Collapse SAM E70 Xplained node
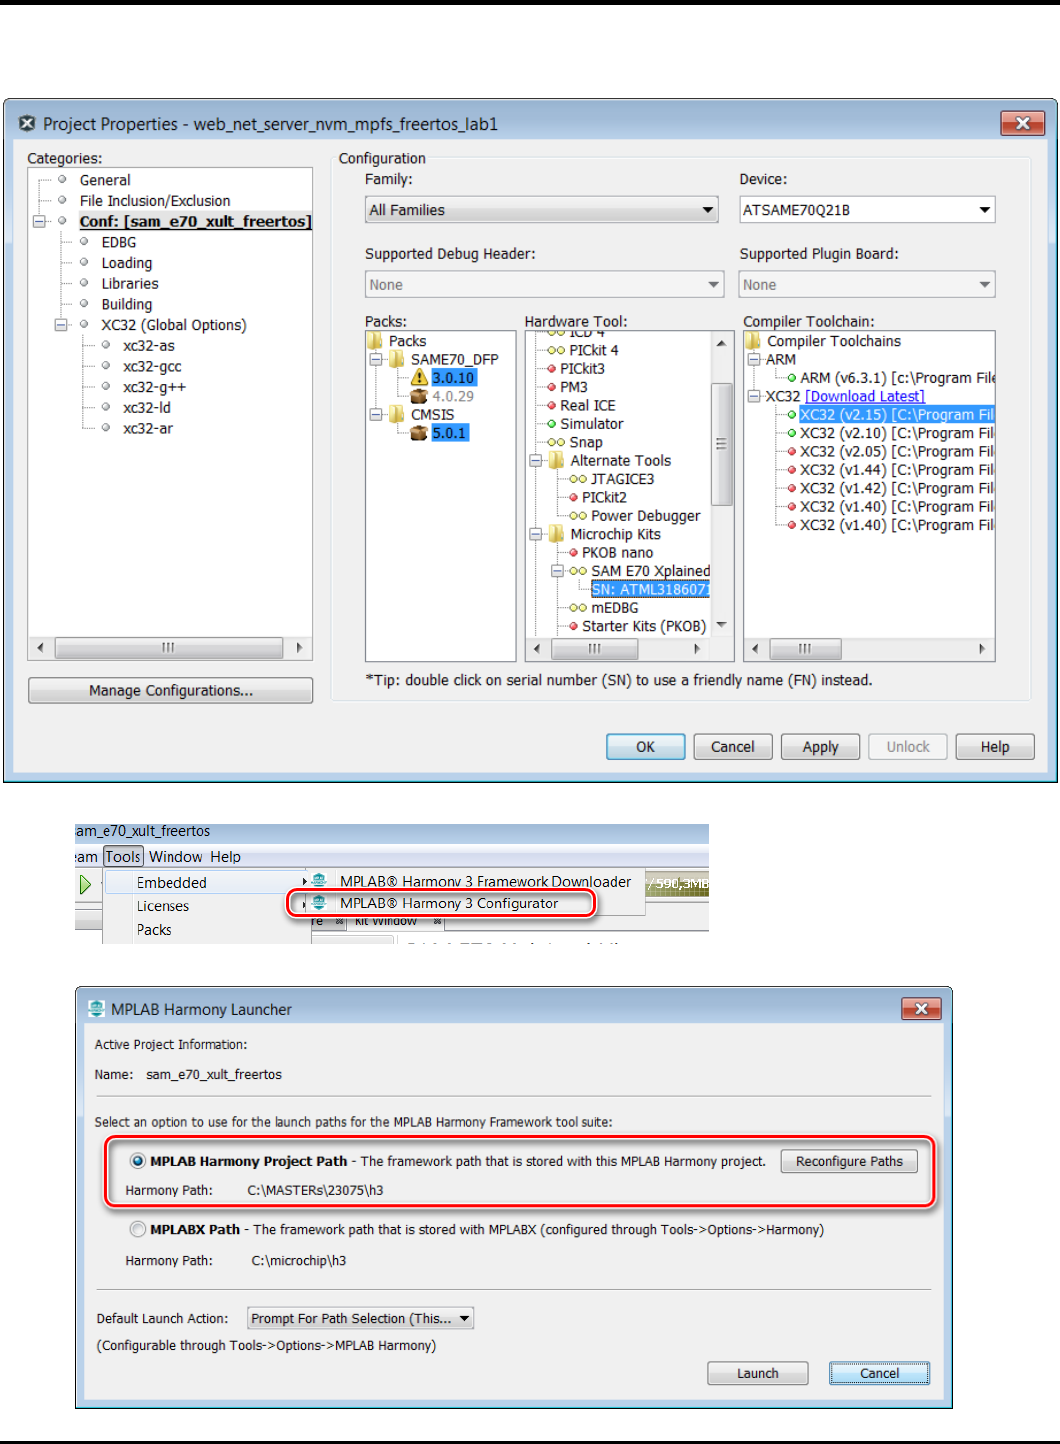 (x=558, y=571)
